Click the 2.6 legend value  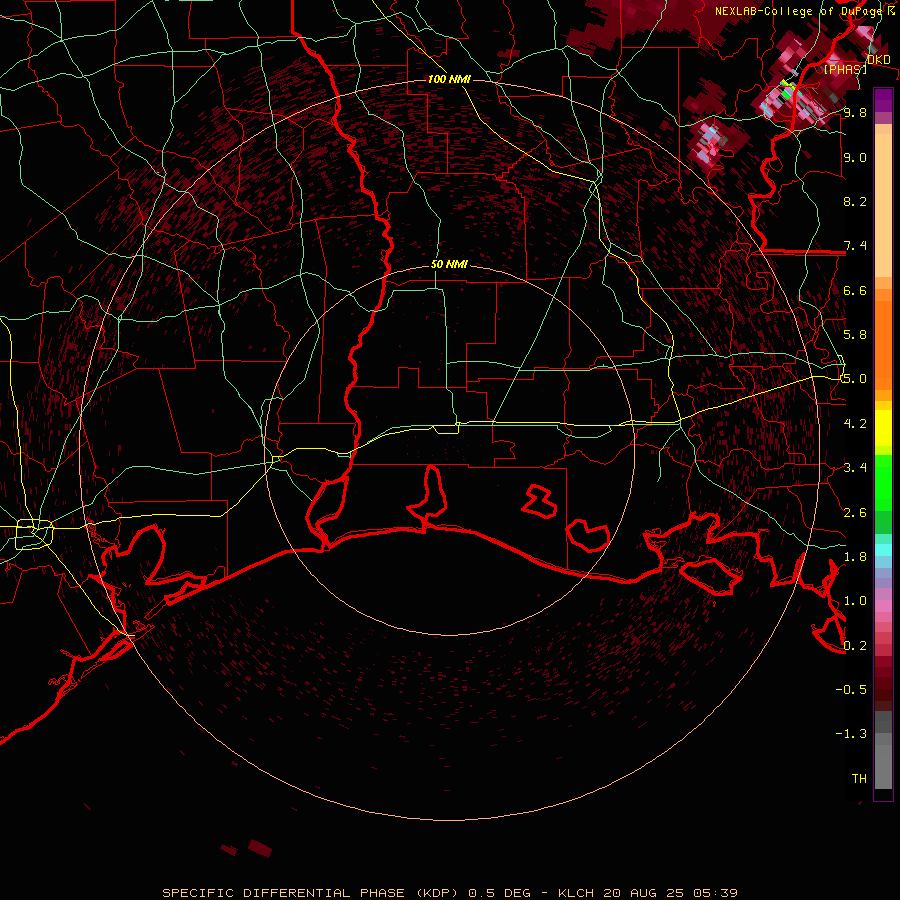pyautogui.click(x=855, y=513)
